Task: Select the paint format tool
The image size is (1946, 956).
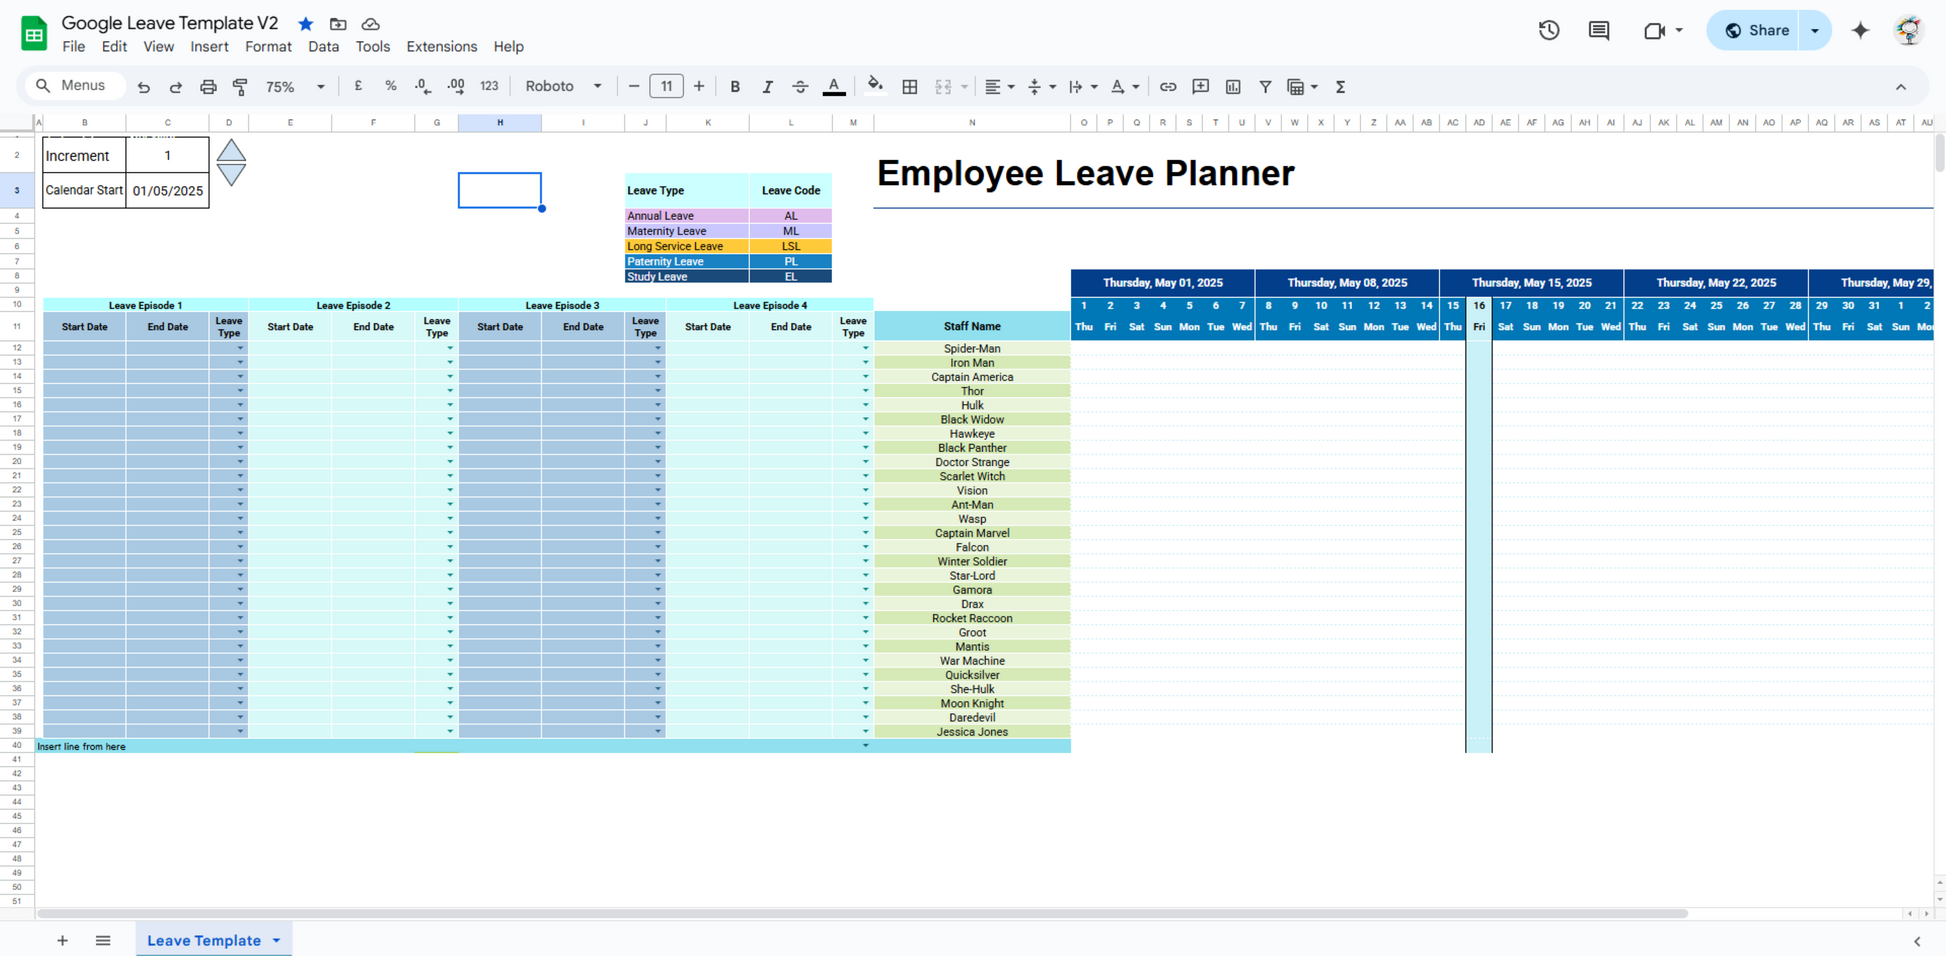Action: click(x=240, y=87)
